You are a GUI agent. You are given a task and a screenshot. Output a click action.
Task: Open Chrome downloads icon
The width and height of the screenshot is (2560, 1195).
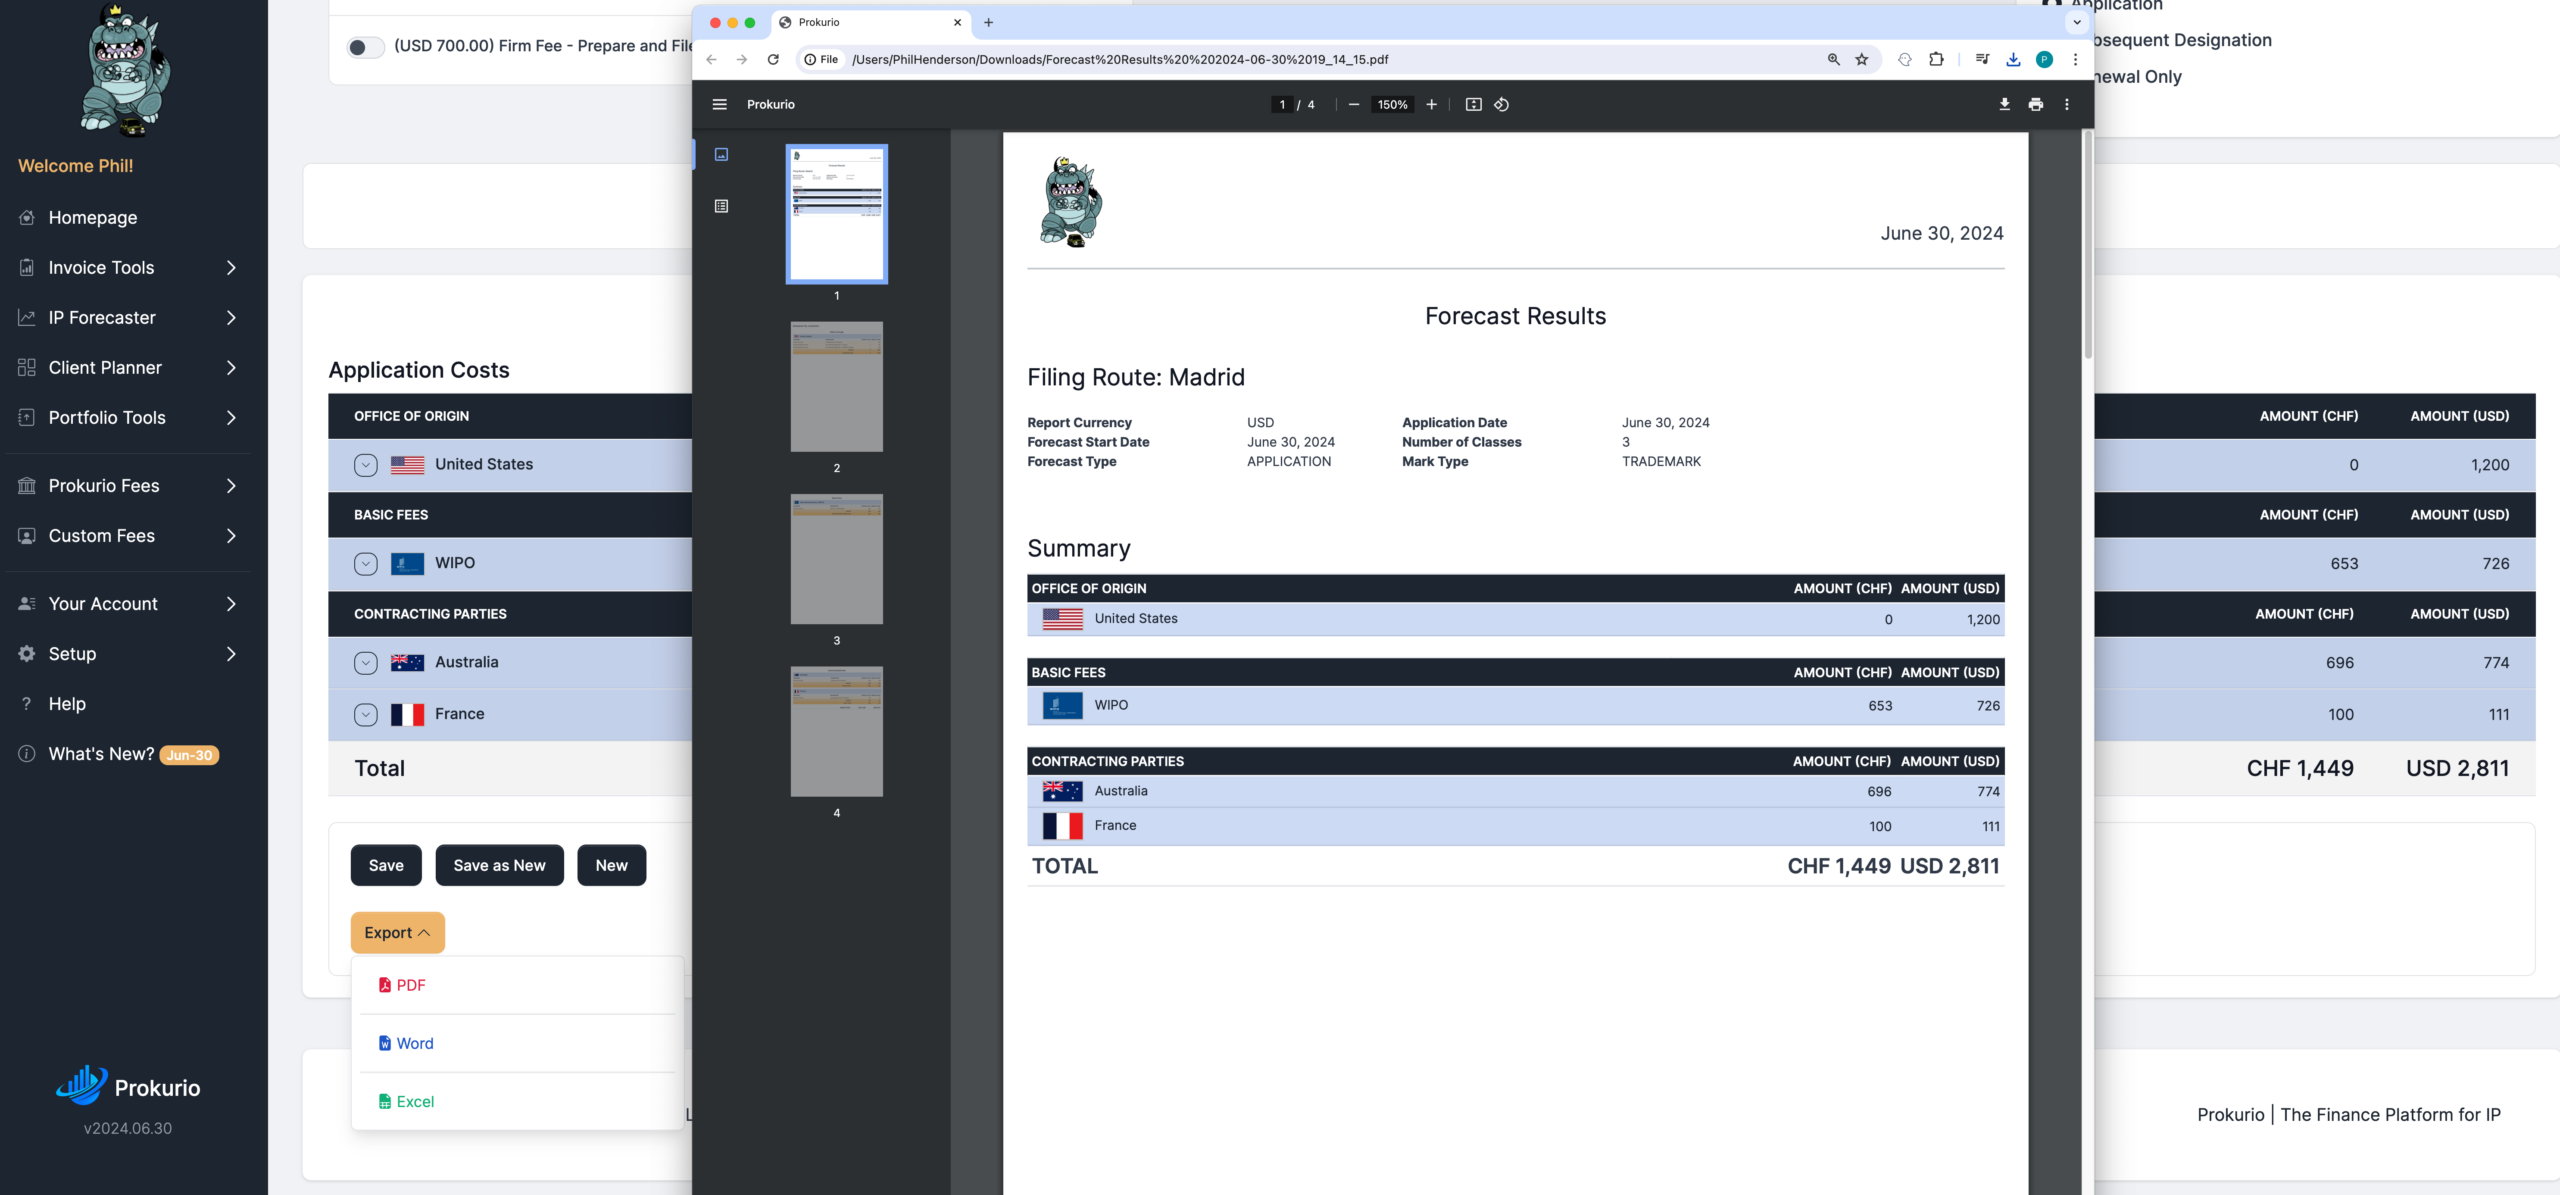pos(2013,59)
